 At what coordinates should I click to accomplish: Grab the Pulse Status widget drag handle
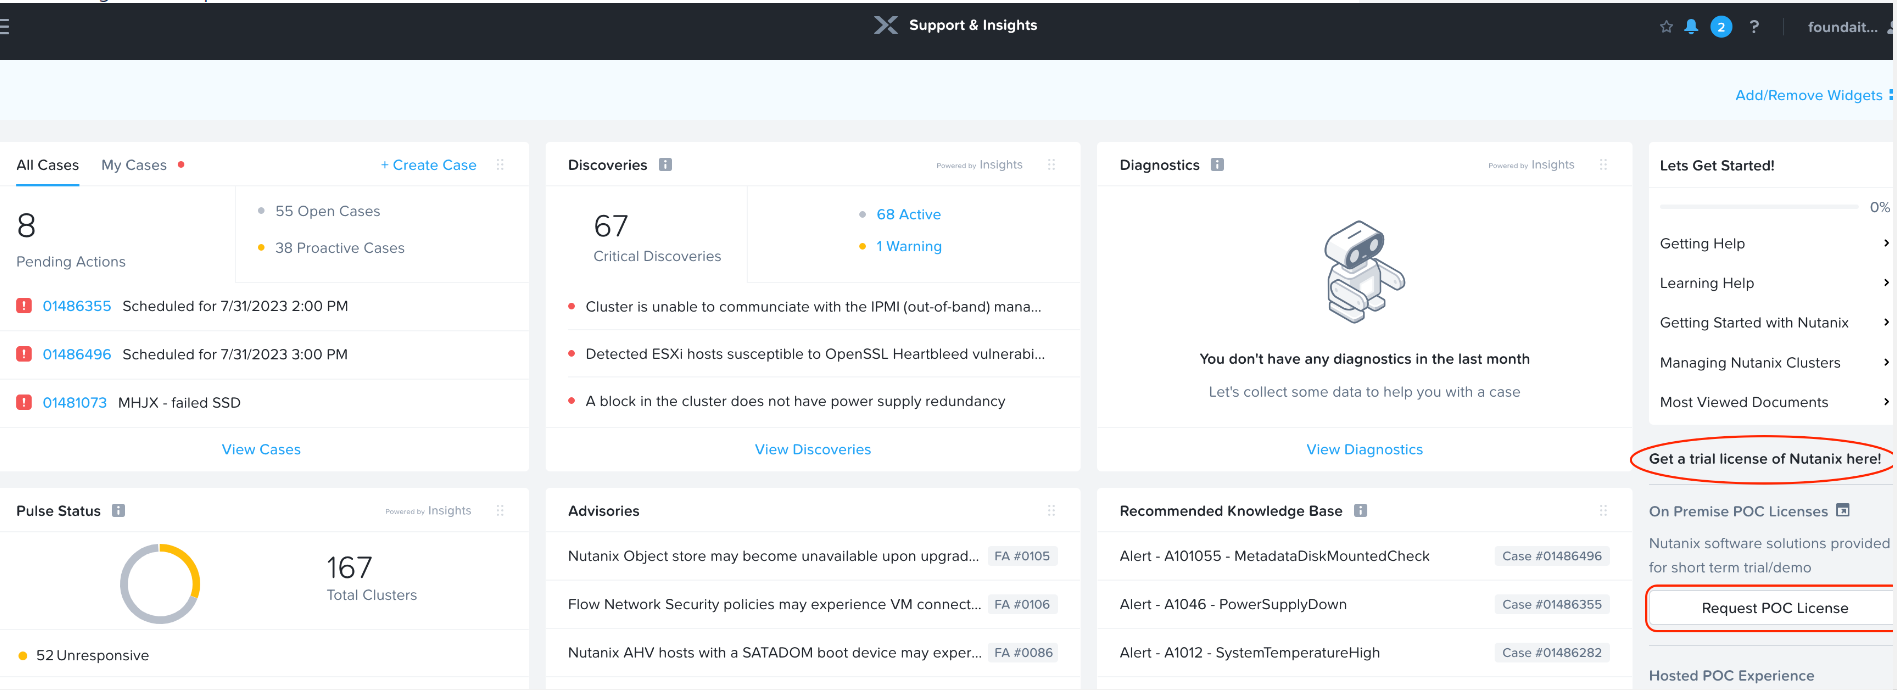tap(500, 511)
